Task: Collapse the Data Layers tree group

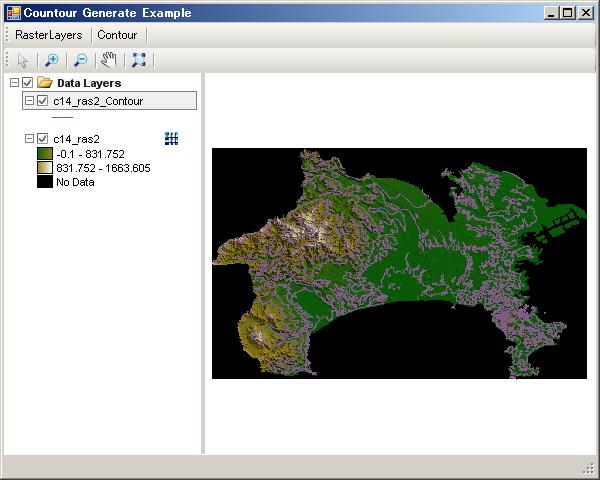Action: (12, 83)
